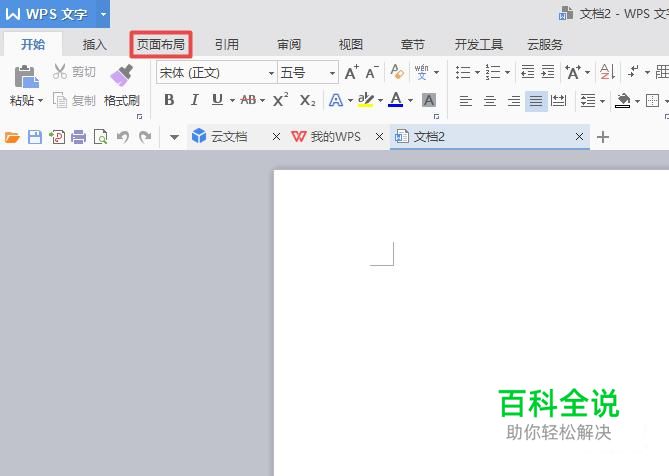Toggle italic formatting
This screenshot has height=476, width=669.
click(x=194, y=100)
